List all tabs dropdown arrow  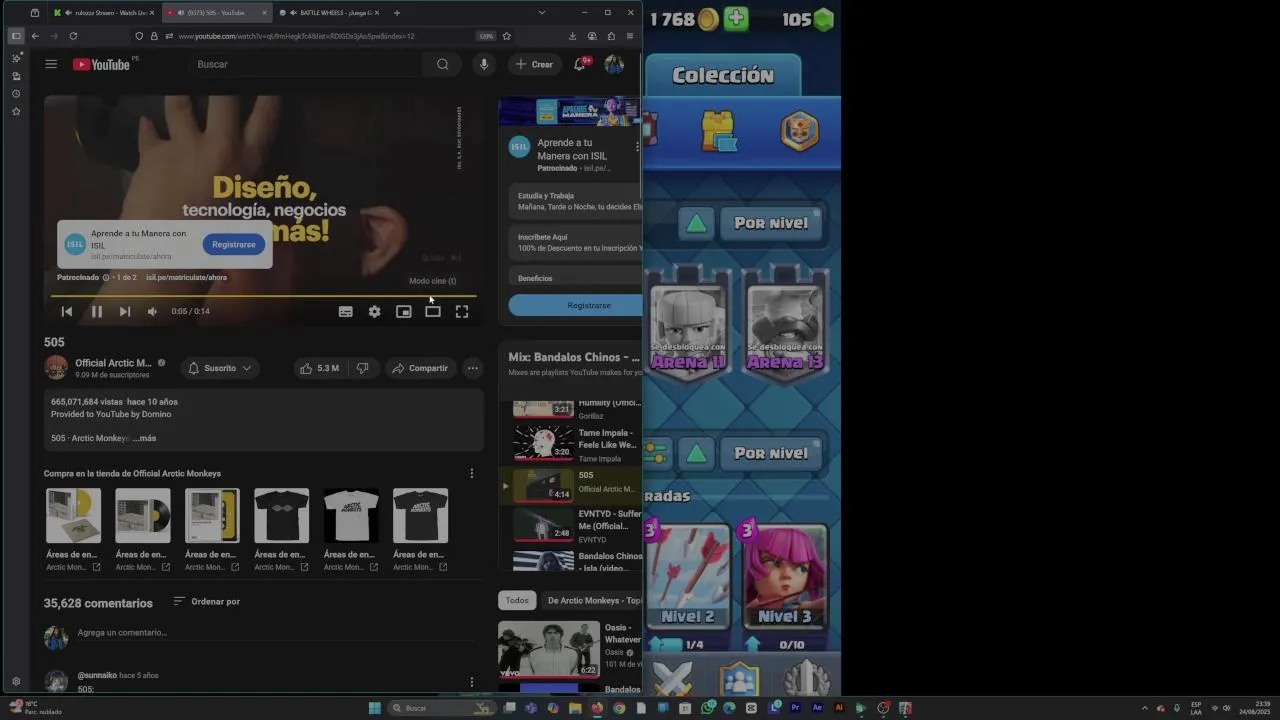pyautogui.click(x=541, y=13)
